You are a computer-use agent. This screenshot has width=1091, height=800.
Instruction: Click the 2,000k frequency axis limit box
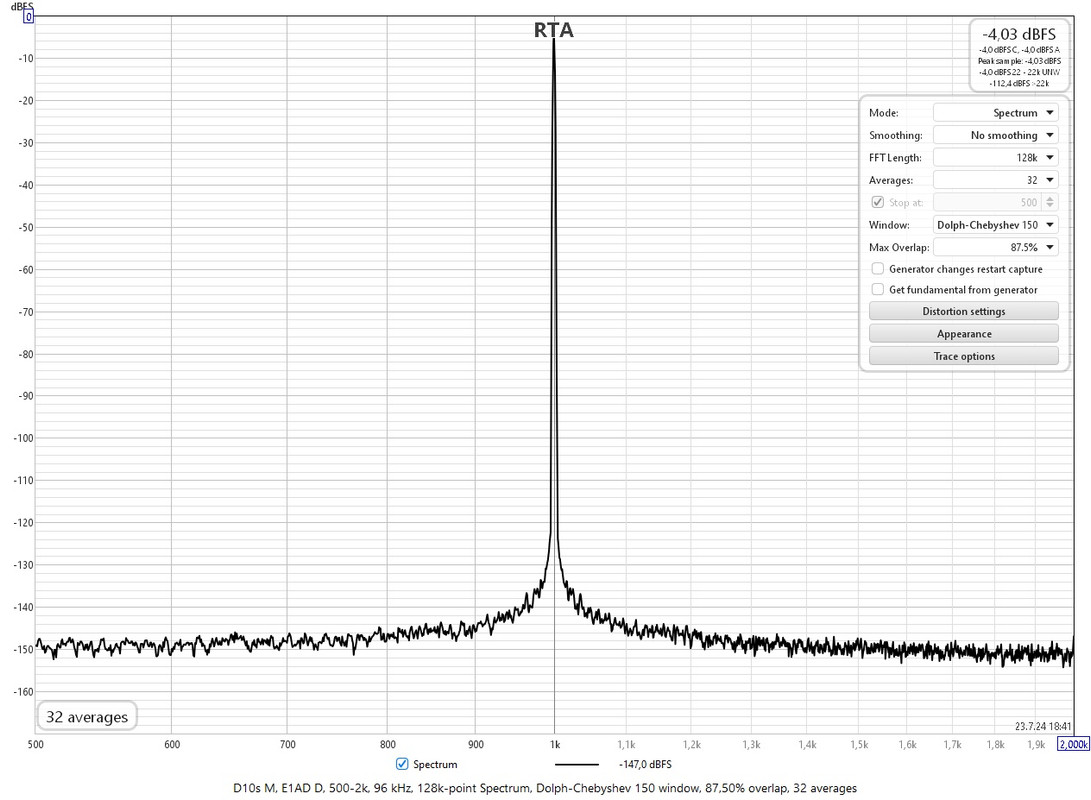1073,744
